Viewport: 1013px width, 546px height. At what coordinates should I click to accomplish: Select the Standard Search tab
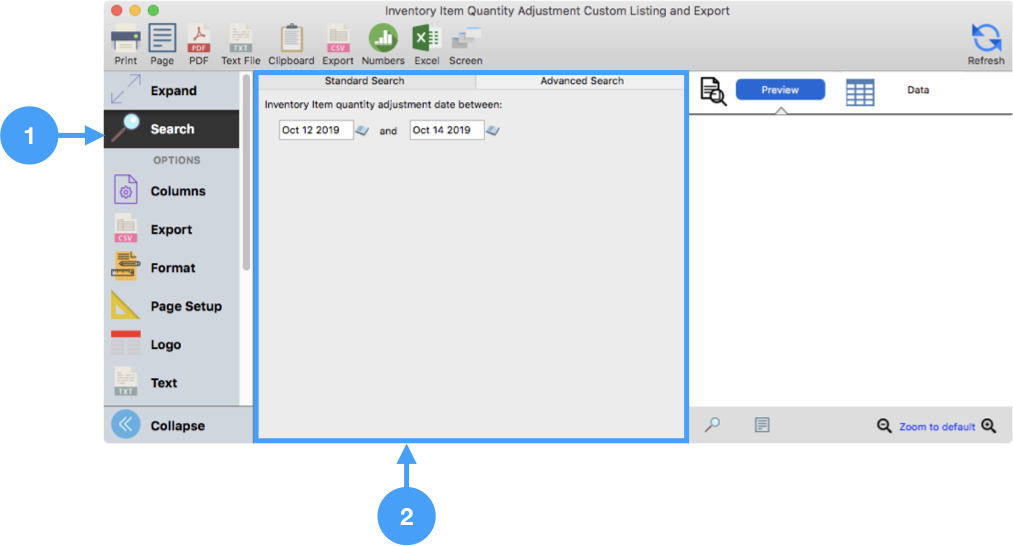365,81
